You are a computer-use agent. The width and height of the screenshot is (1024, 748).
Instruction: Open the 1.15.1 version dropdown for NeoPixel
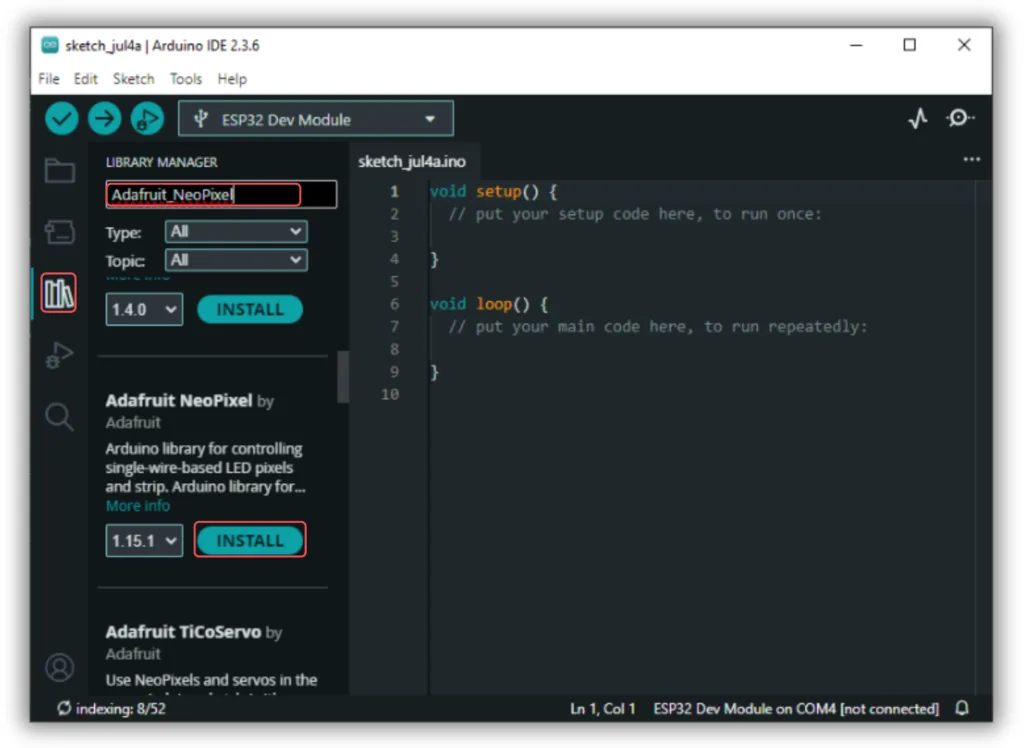[144, 540]
